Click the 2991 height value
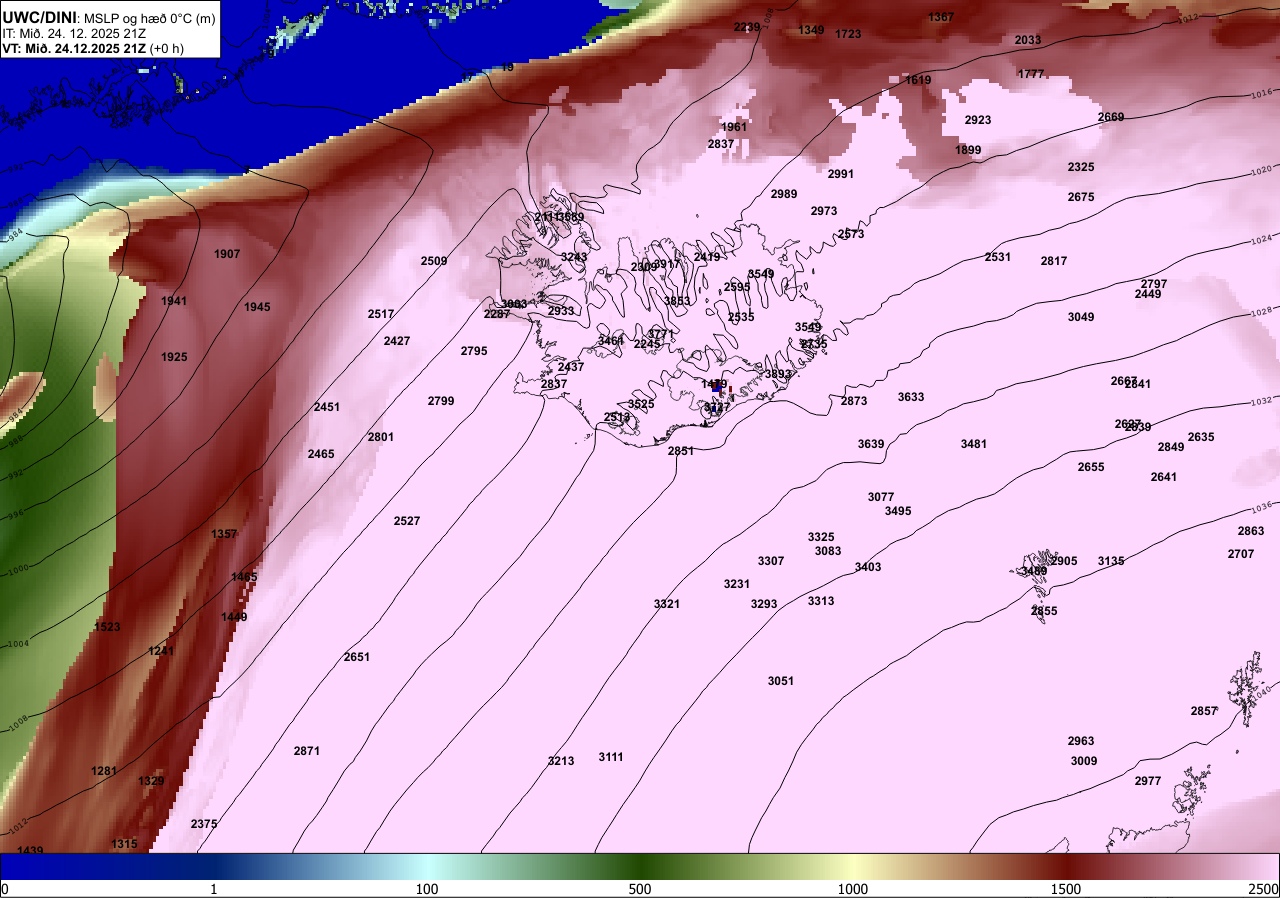Viewport: 1280px width, 898px height. 841,174
